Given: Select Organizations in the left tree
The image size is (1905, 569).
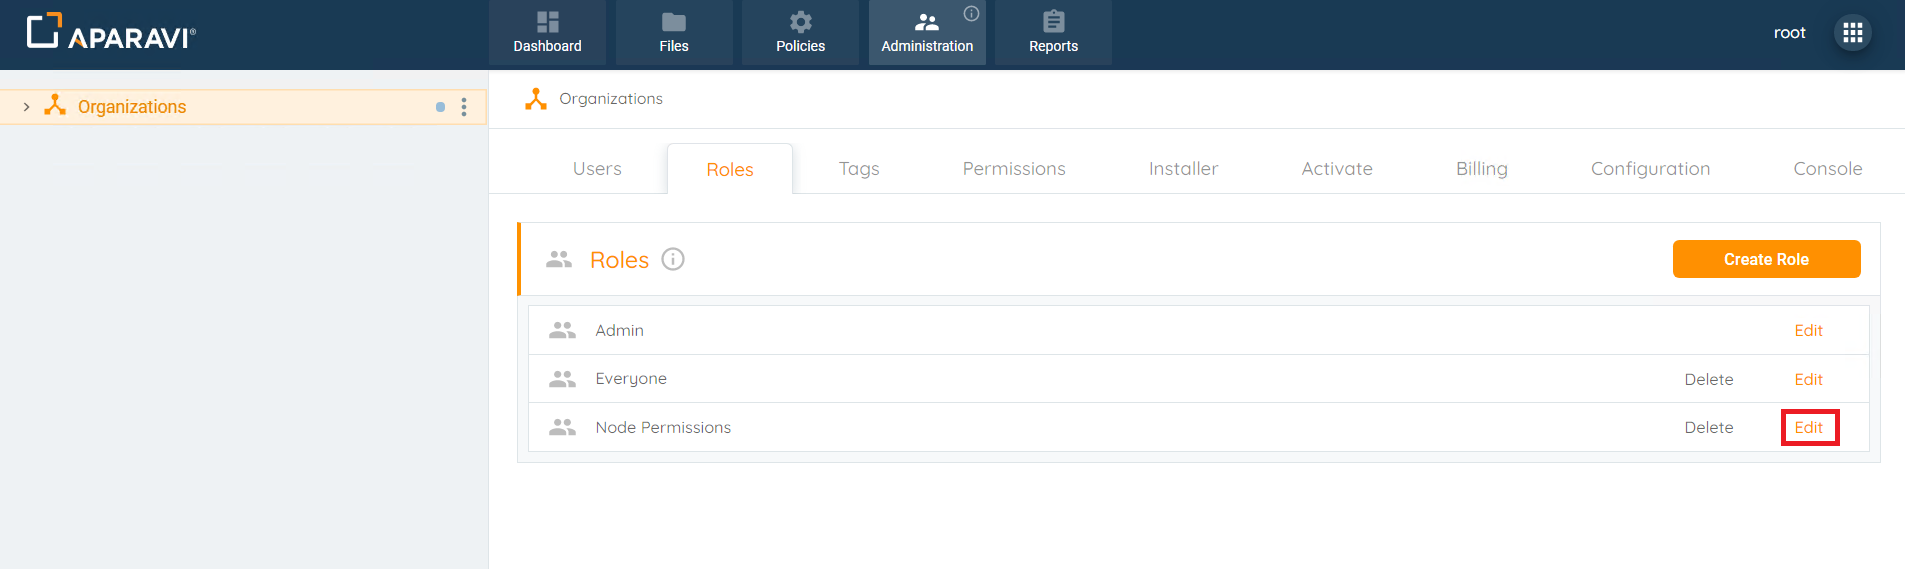Looking at the screenshot, I should (x=132, y=107).
